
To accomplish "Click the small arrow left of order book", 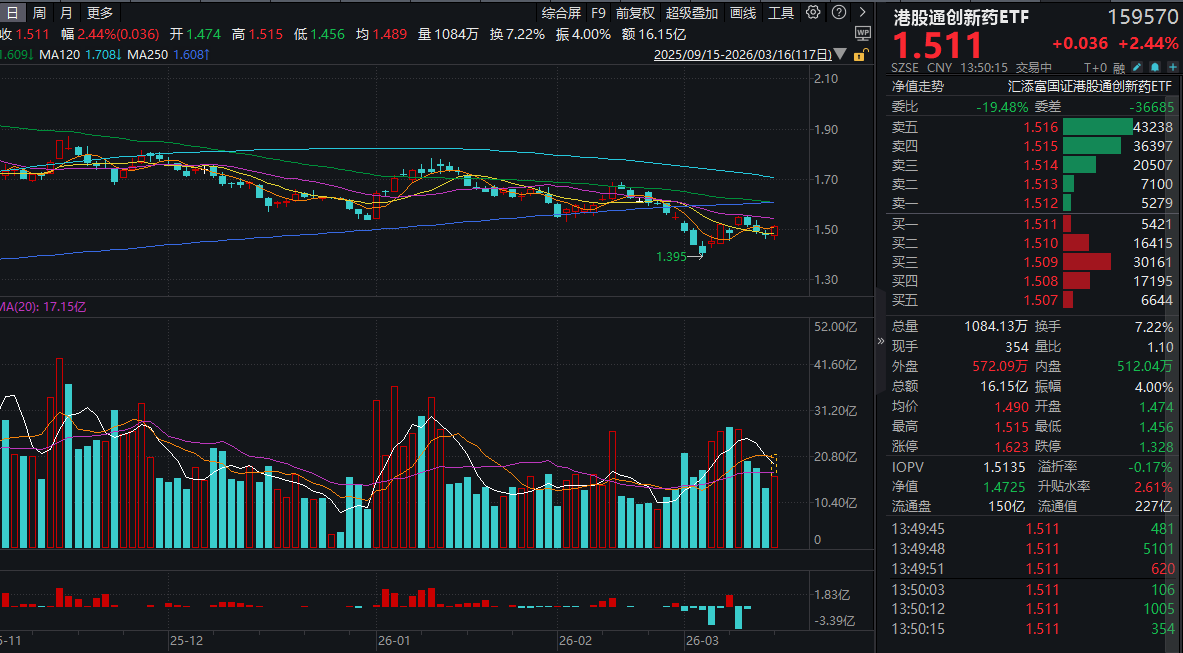I will click(881, 341).
